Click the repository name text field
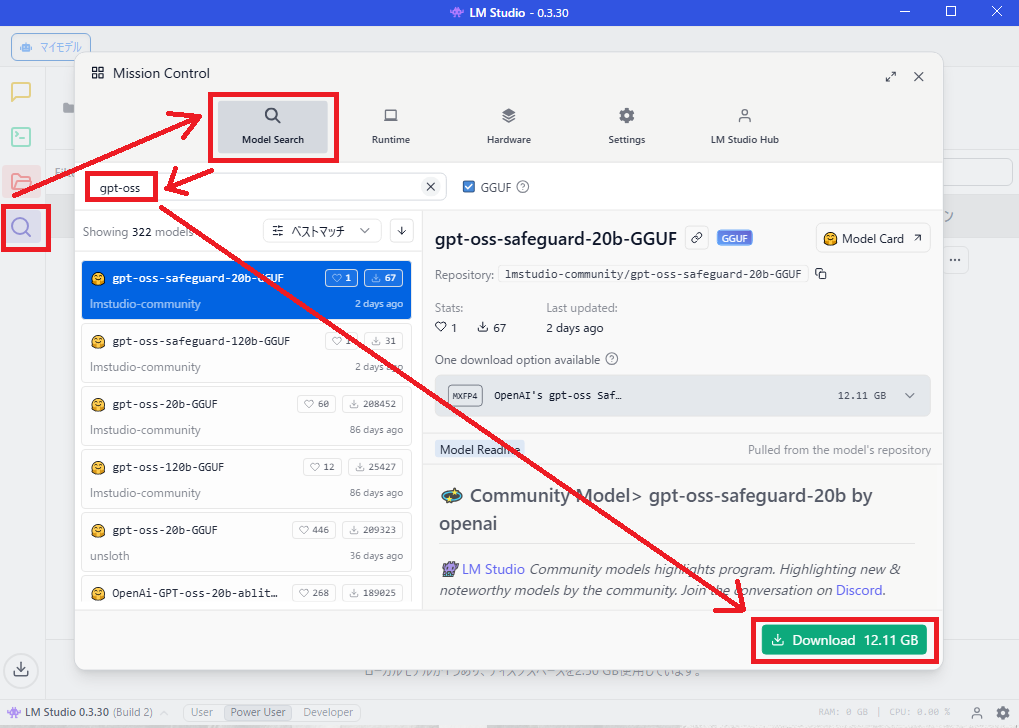The width and height of the screenshot is (1019, 728). tap(653, 274)
